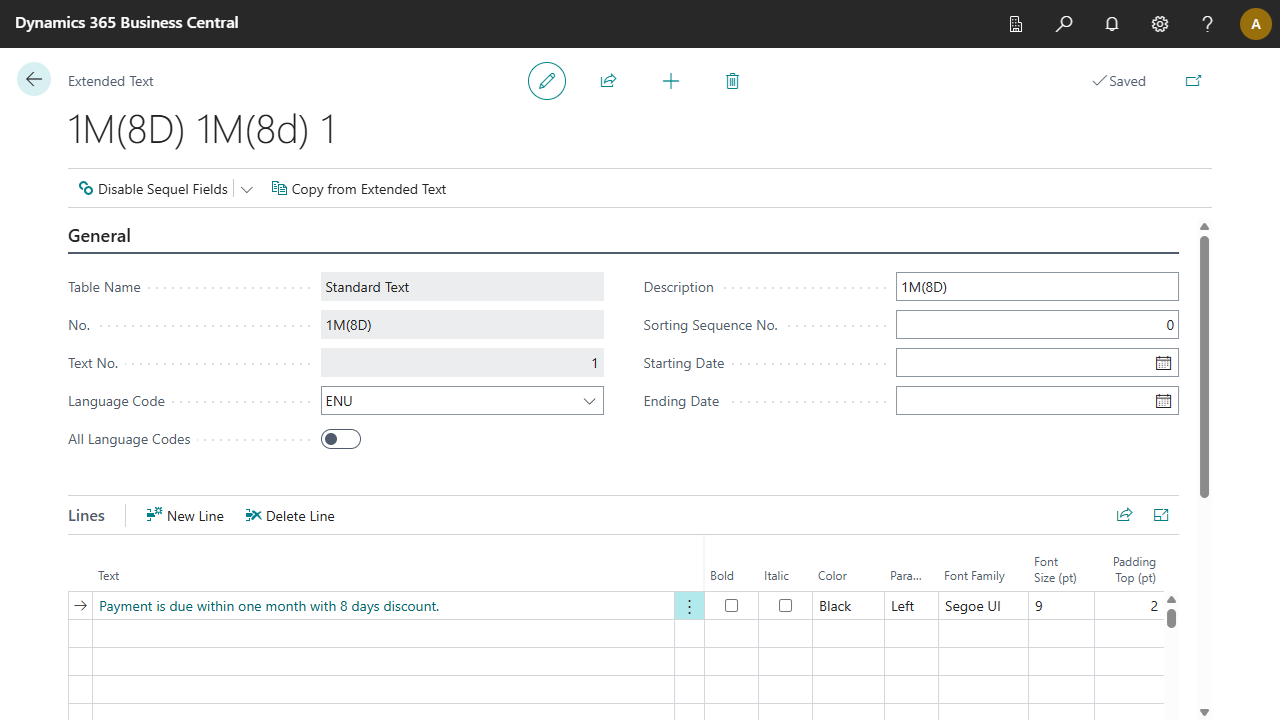This screenshot has height=720, width=1280.
Task: Open the Starting Date calendar picker
Action: pyautogui.click(x=1163, y=363)
